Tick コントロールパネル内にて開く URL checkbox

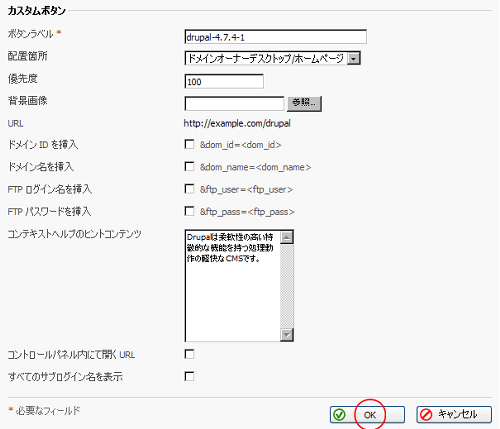click(189, 354)
